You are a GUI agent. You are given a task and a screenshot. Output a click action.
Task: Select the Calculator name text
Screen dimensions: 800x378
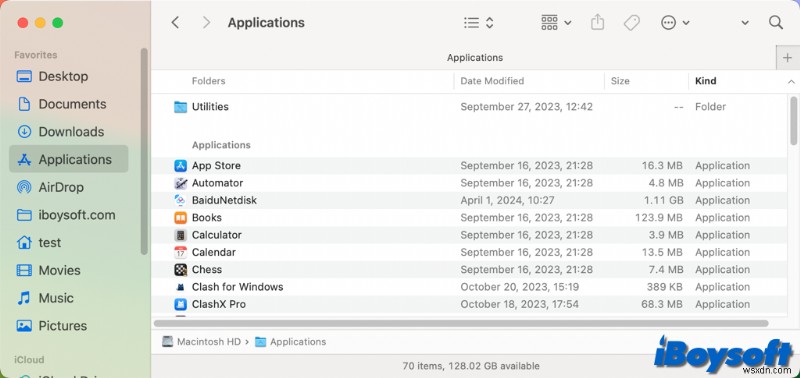(x=217, y=235)
